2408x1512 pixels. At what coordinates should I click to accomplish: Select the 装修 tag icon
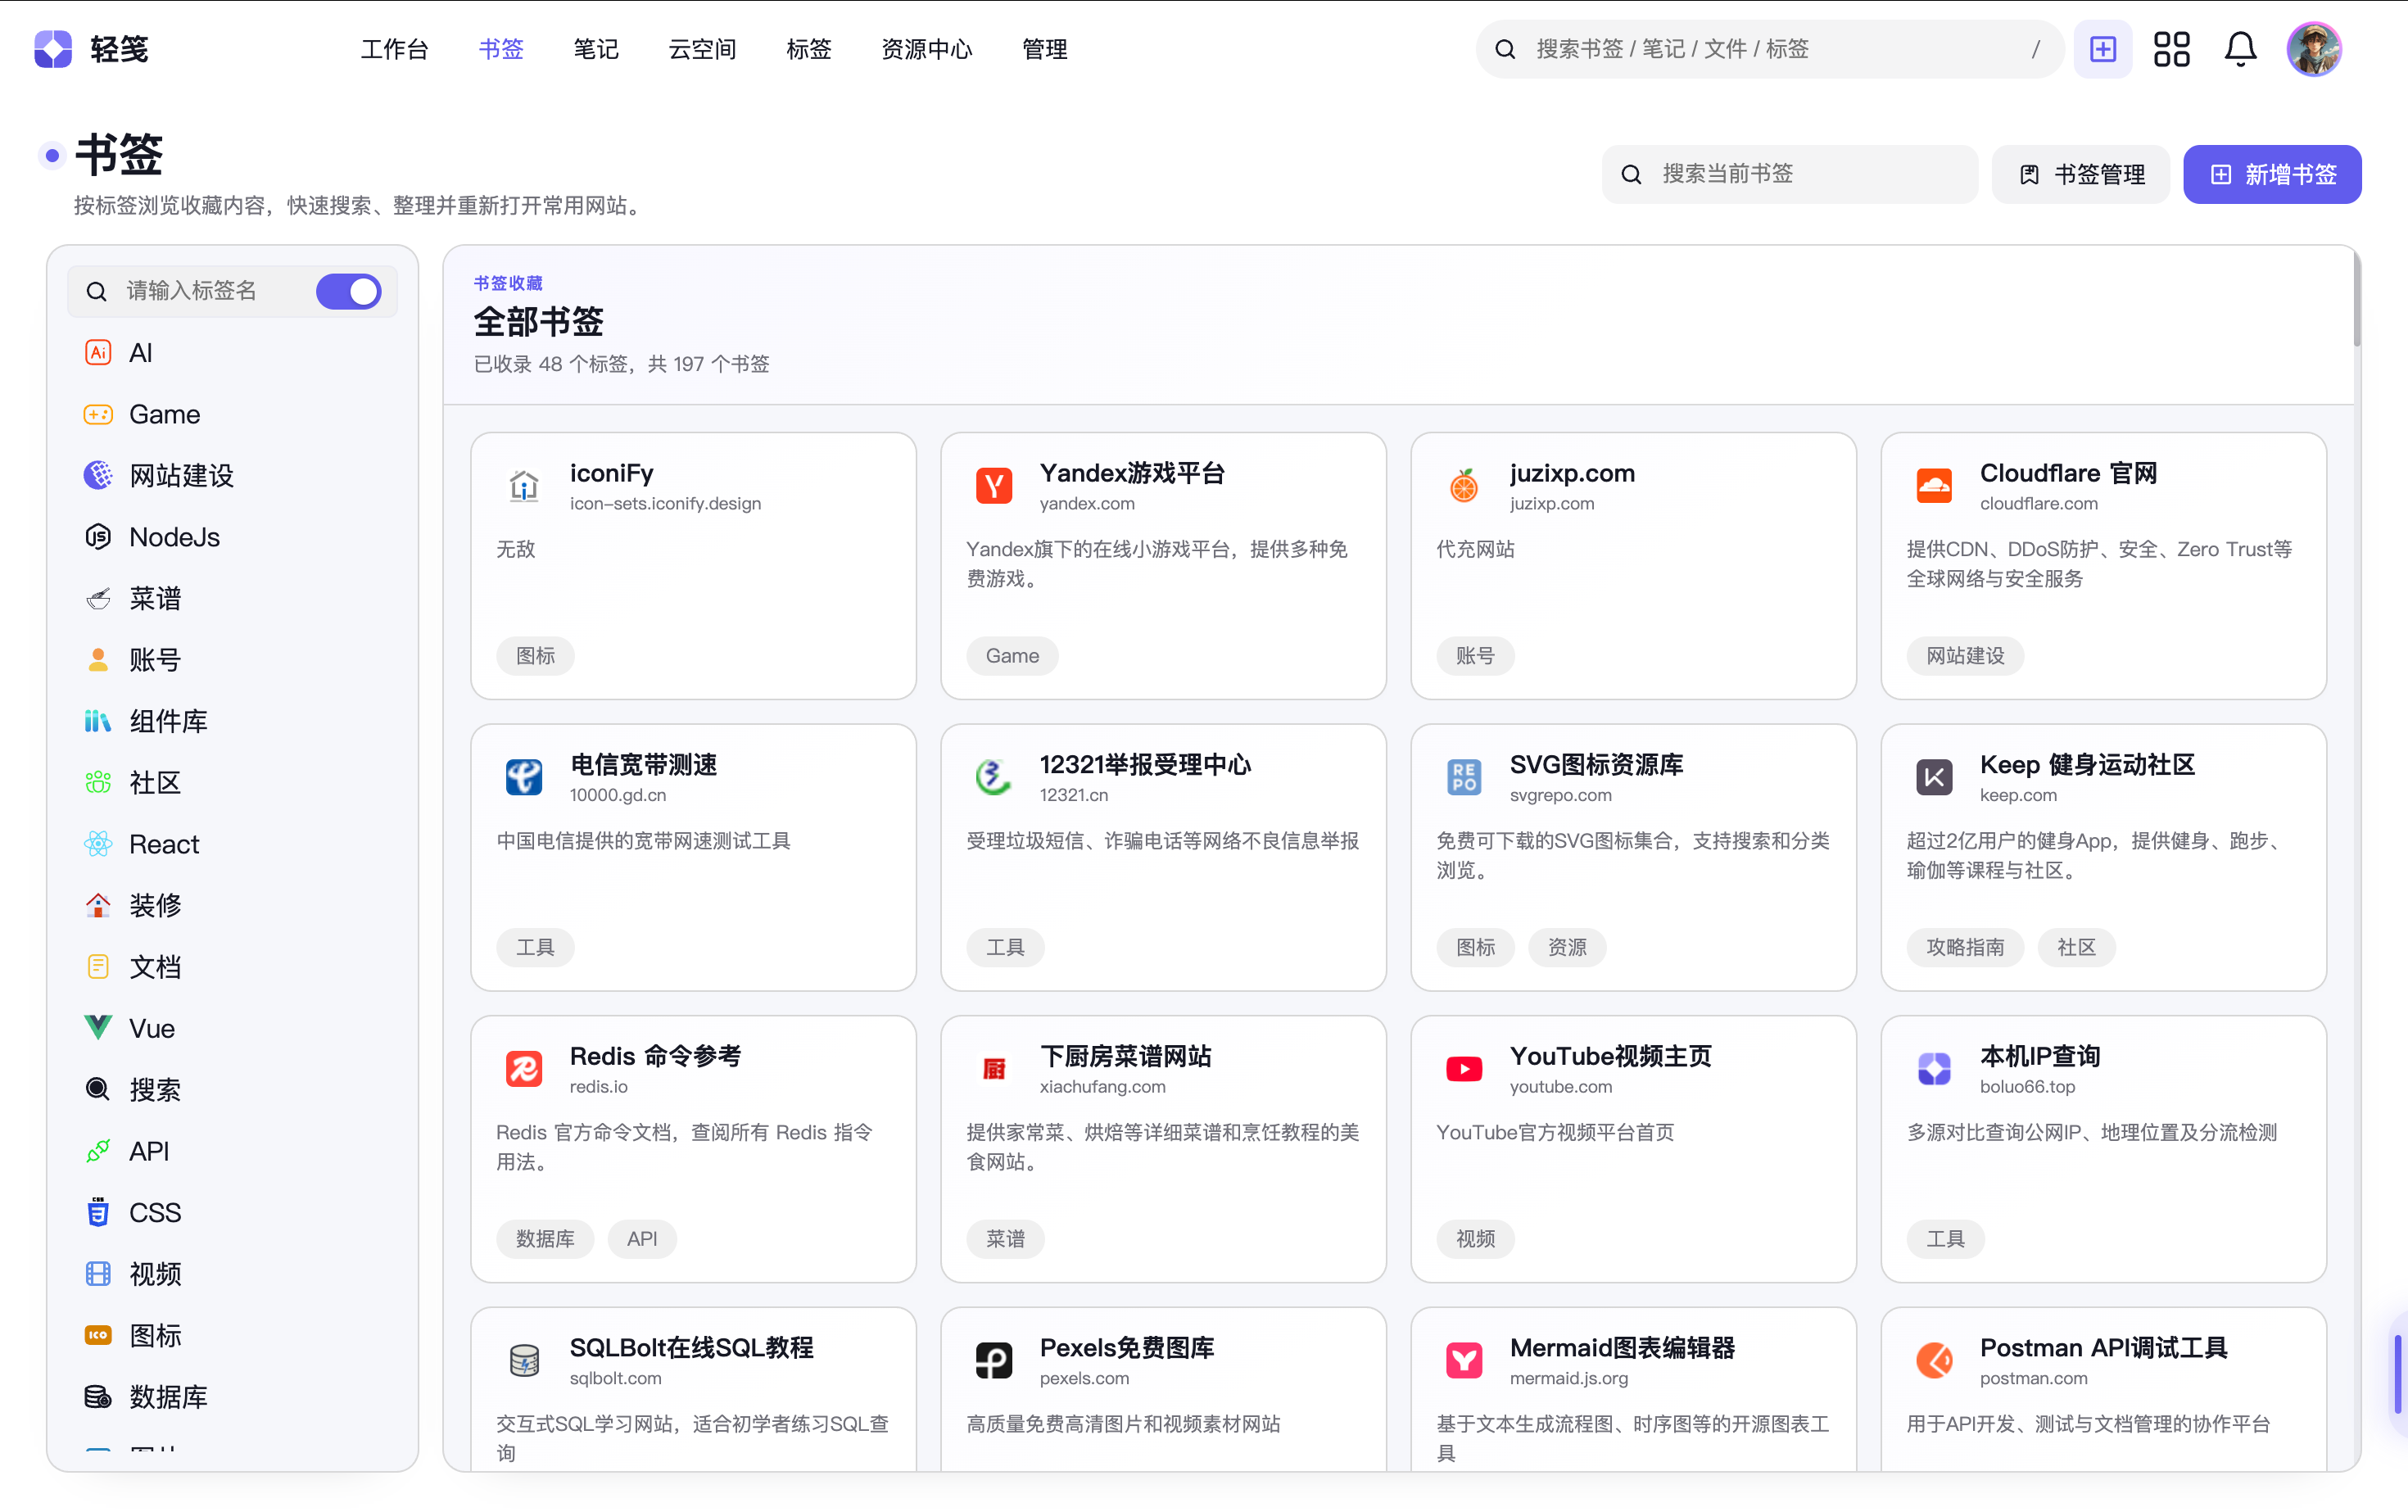point(98,906)
